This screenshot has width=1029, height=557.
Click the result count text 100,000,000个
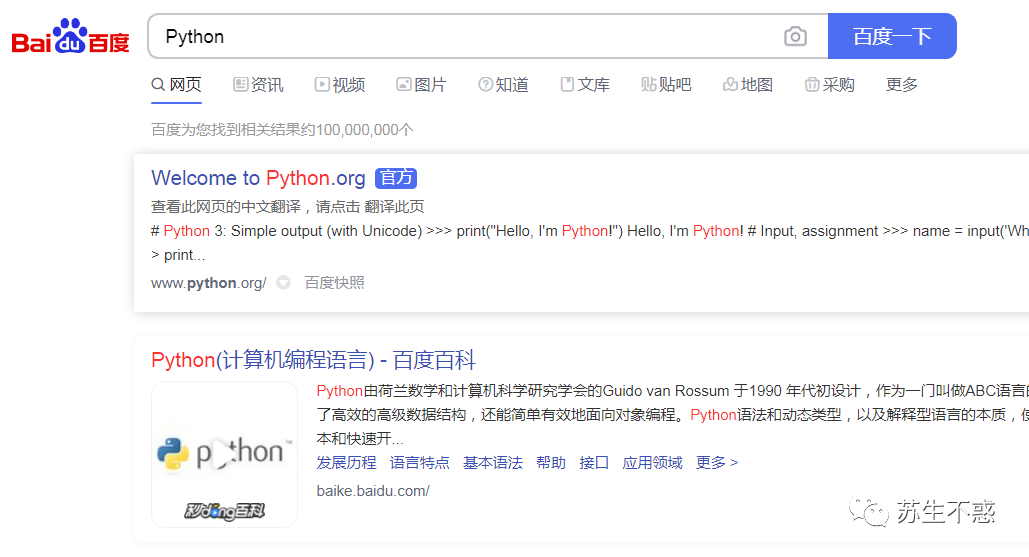pos(365,130)
